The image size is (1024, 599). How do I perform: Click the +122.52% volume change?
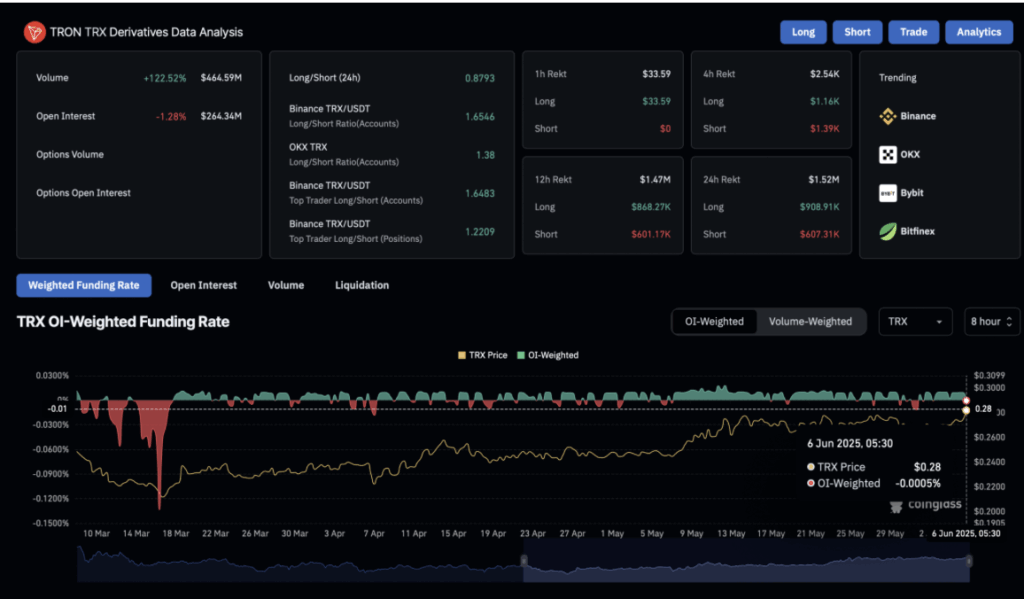(x=165, y=78)
